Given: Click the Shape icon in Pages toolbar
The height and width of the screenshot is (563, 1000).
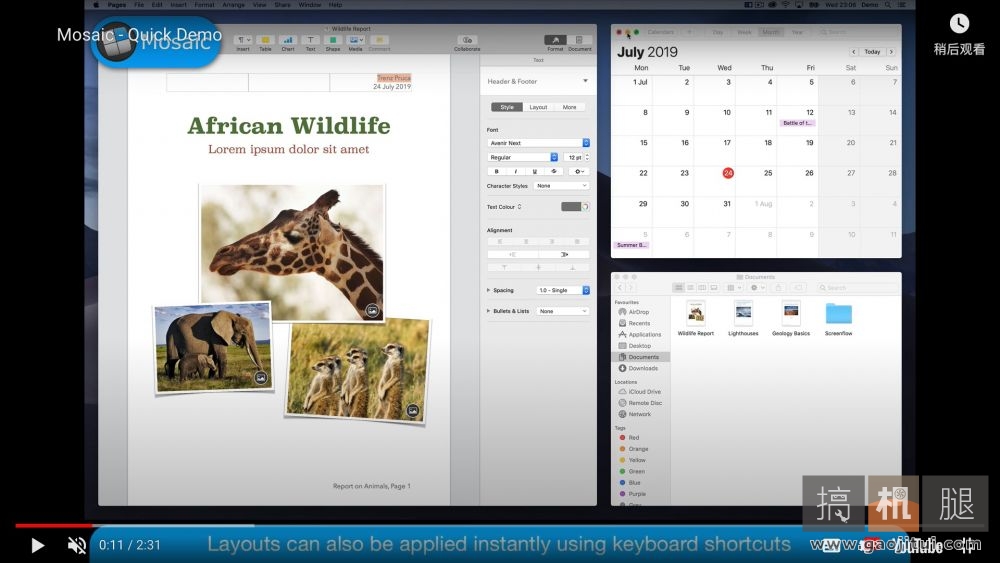Looking at the screenshot, I should (x=332, y=43).
